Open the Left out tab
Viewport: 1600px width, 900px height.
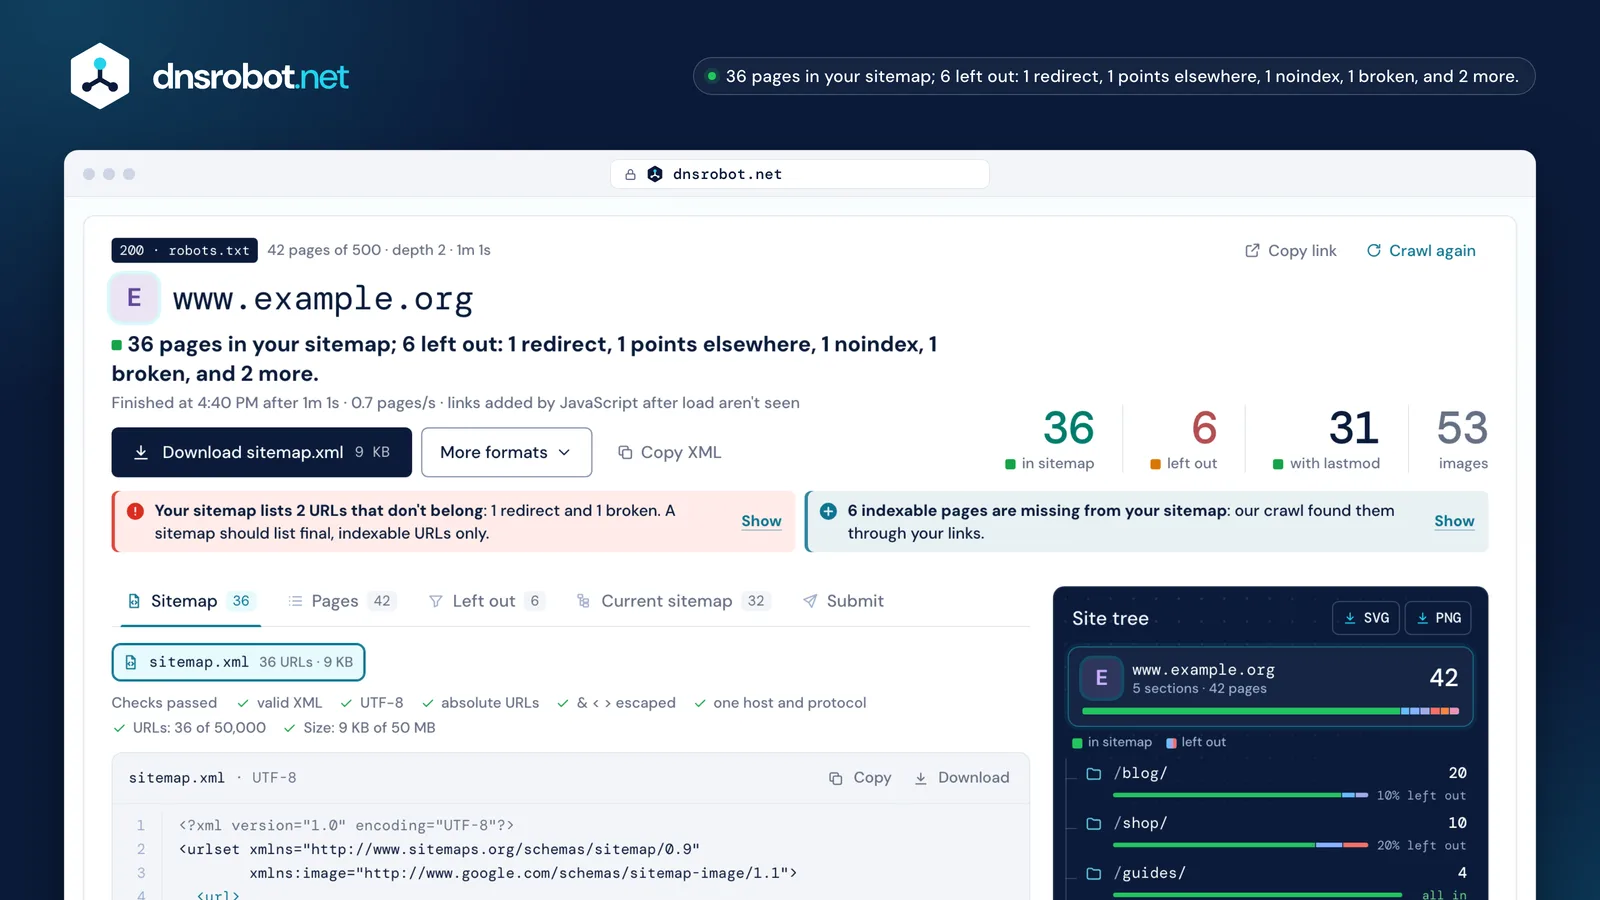pyautogui.click(x=486, y=601)
